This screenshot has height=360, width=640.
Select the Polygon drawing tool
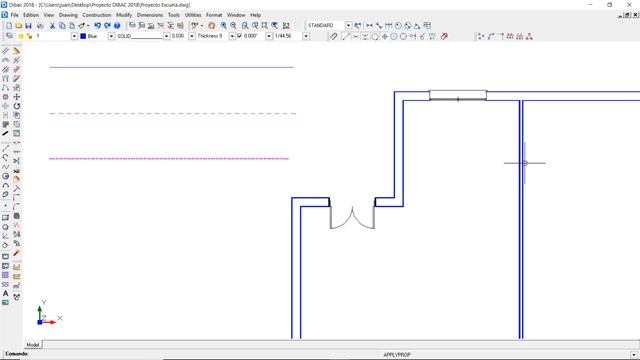(x=5, y=227)
